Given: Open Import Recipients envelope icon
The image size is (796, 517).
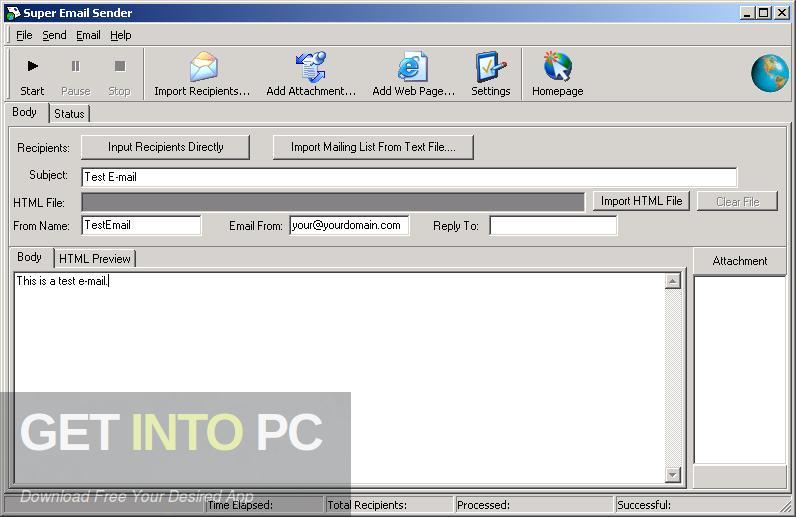Looking at the screenshot, I should coord(204,67).
